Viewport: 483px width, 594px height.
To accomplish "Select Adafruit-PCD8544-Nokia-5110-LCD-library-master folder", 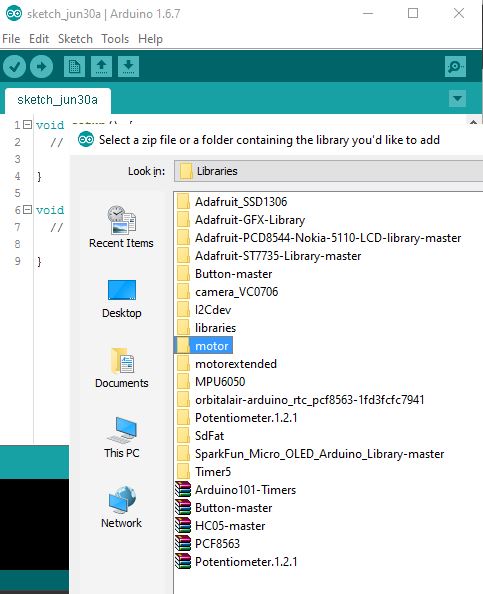I will click(319, 238).
